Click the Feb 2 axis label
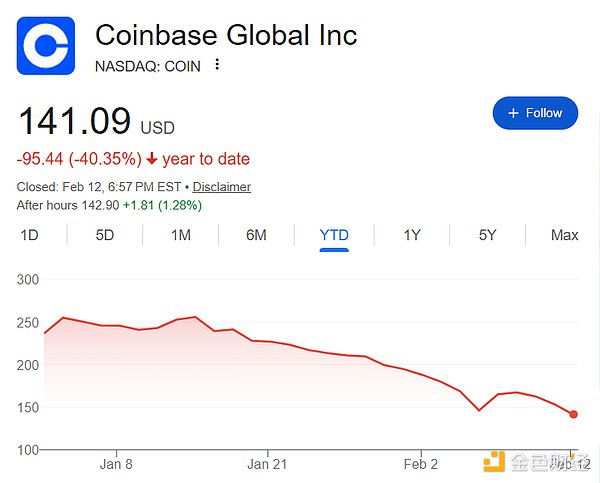The image size is (600, 483). [x=421, y=464]
